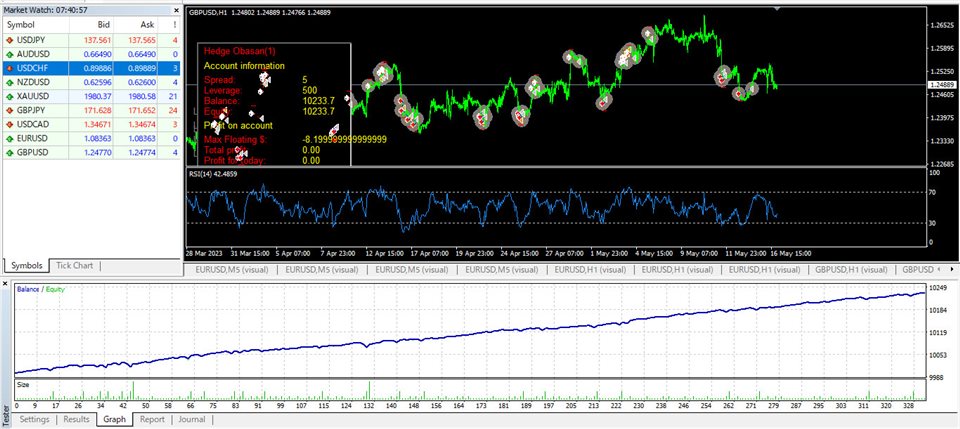
Task: Select the Symbols tab in Market Watch
Action: pyautogui.click(x=27, y=266)
